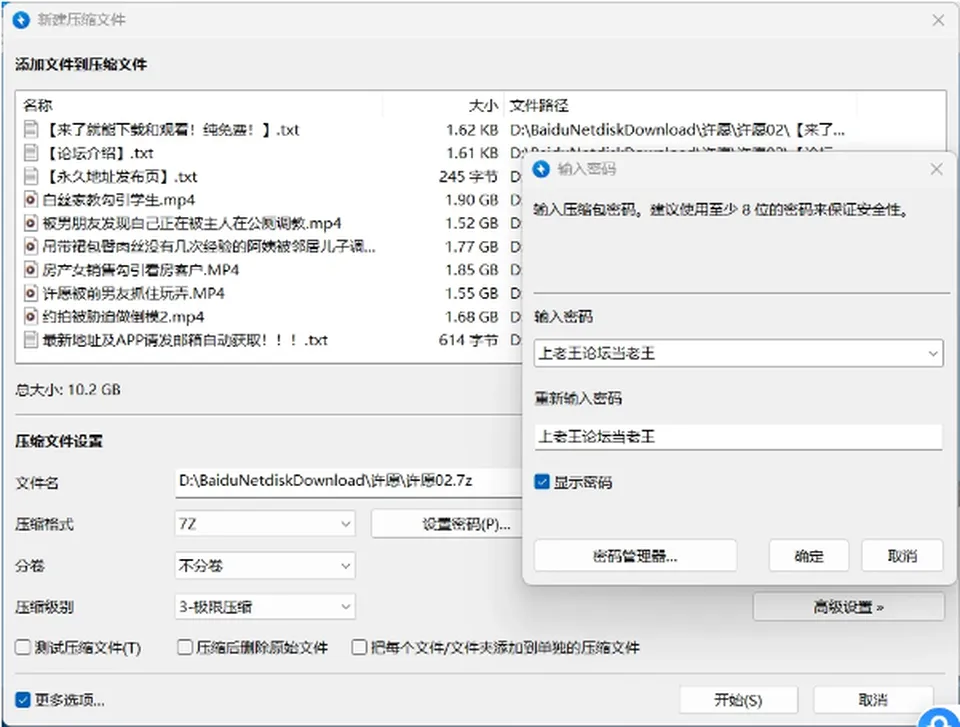Toggle the 更多选项 checkbox
Viewport: 960px width, 727px height.
[23, 699]
